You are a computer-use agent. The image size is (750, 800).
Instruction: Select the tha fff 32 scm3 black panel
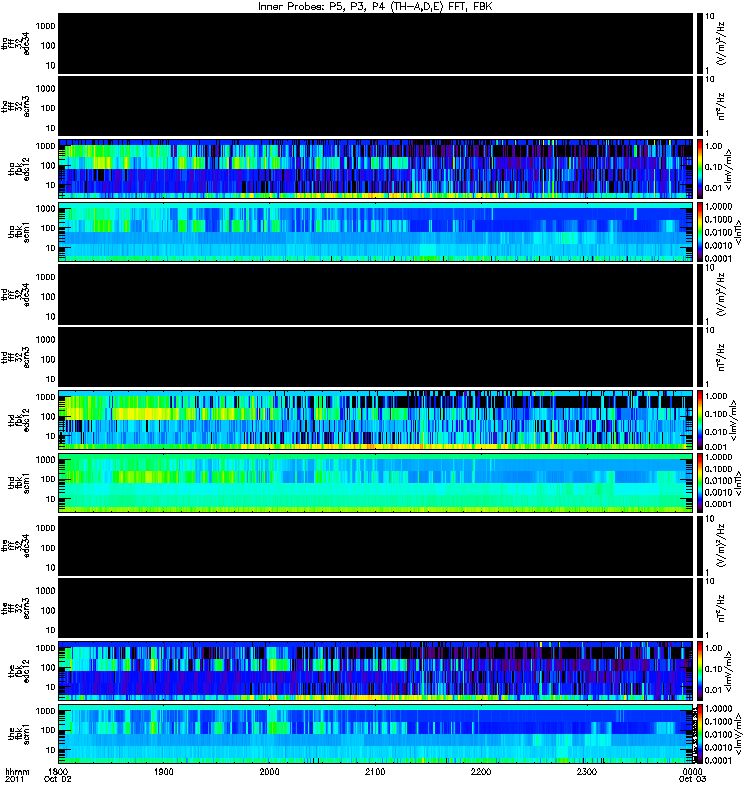(x=376, y=107)
